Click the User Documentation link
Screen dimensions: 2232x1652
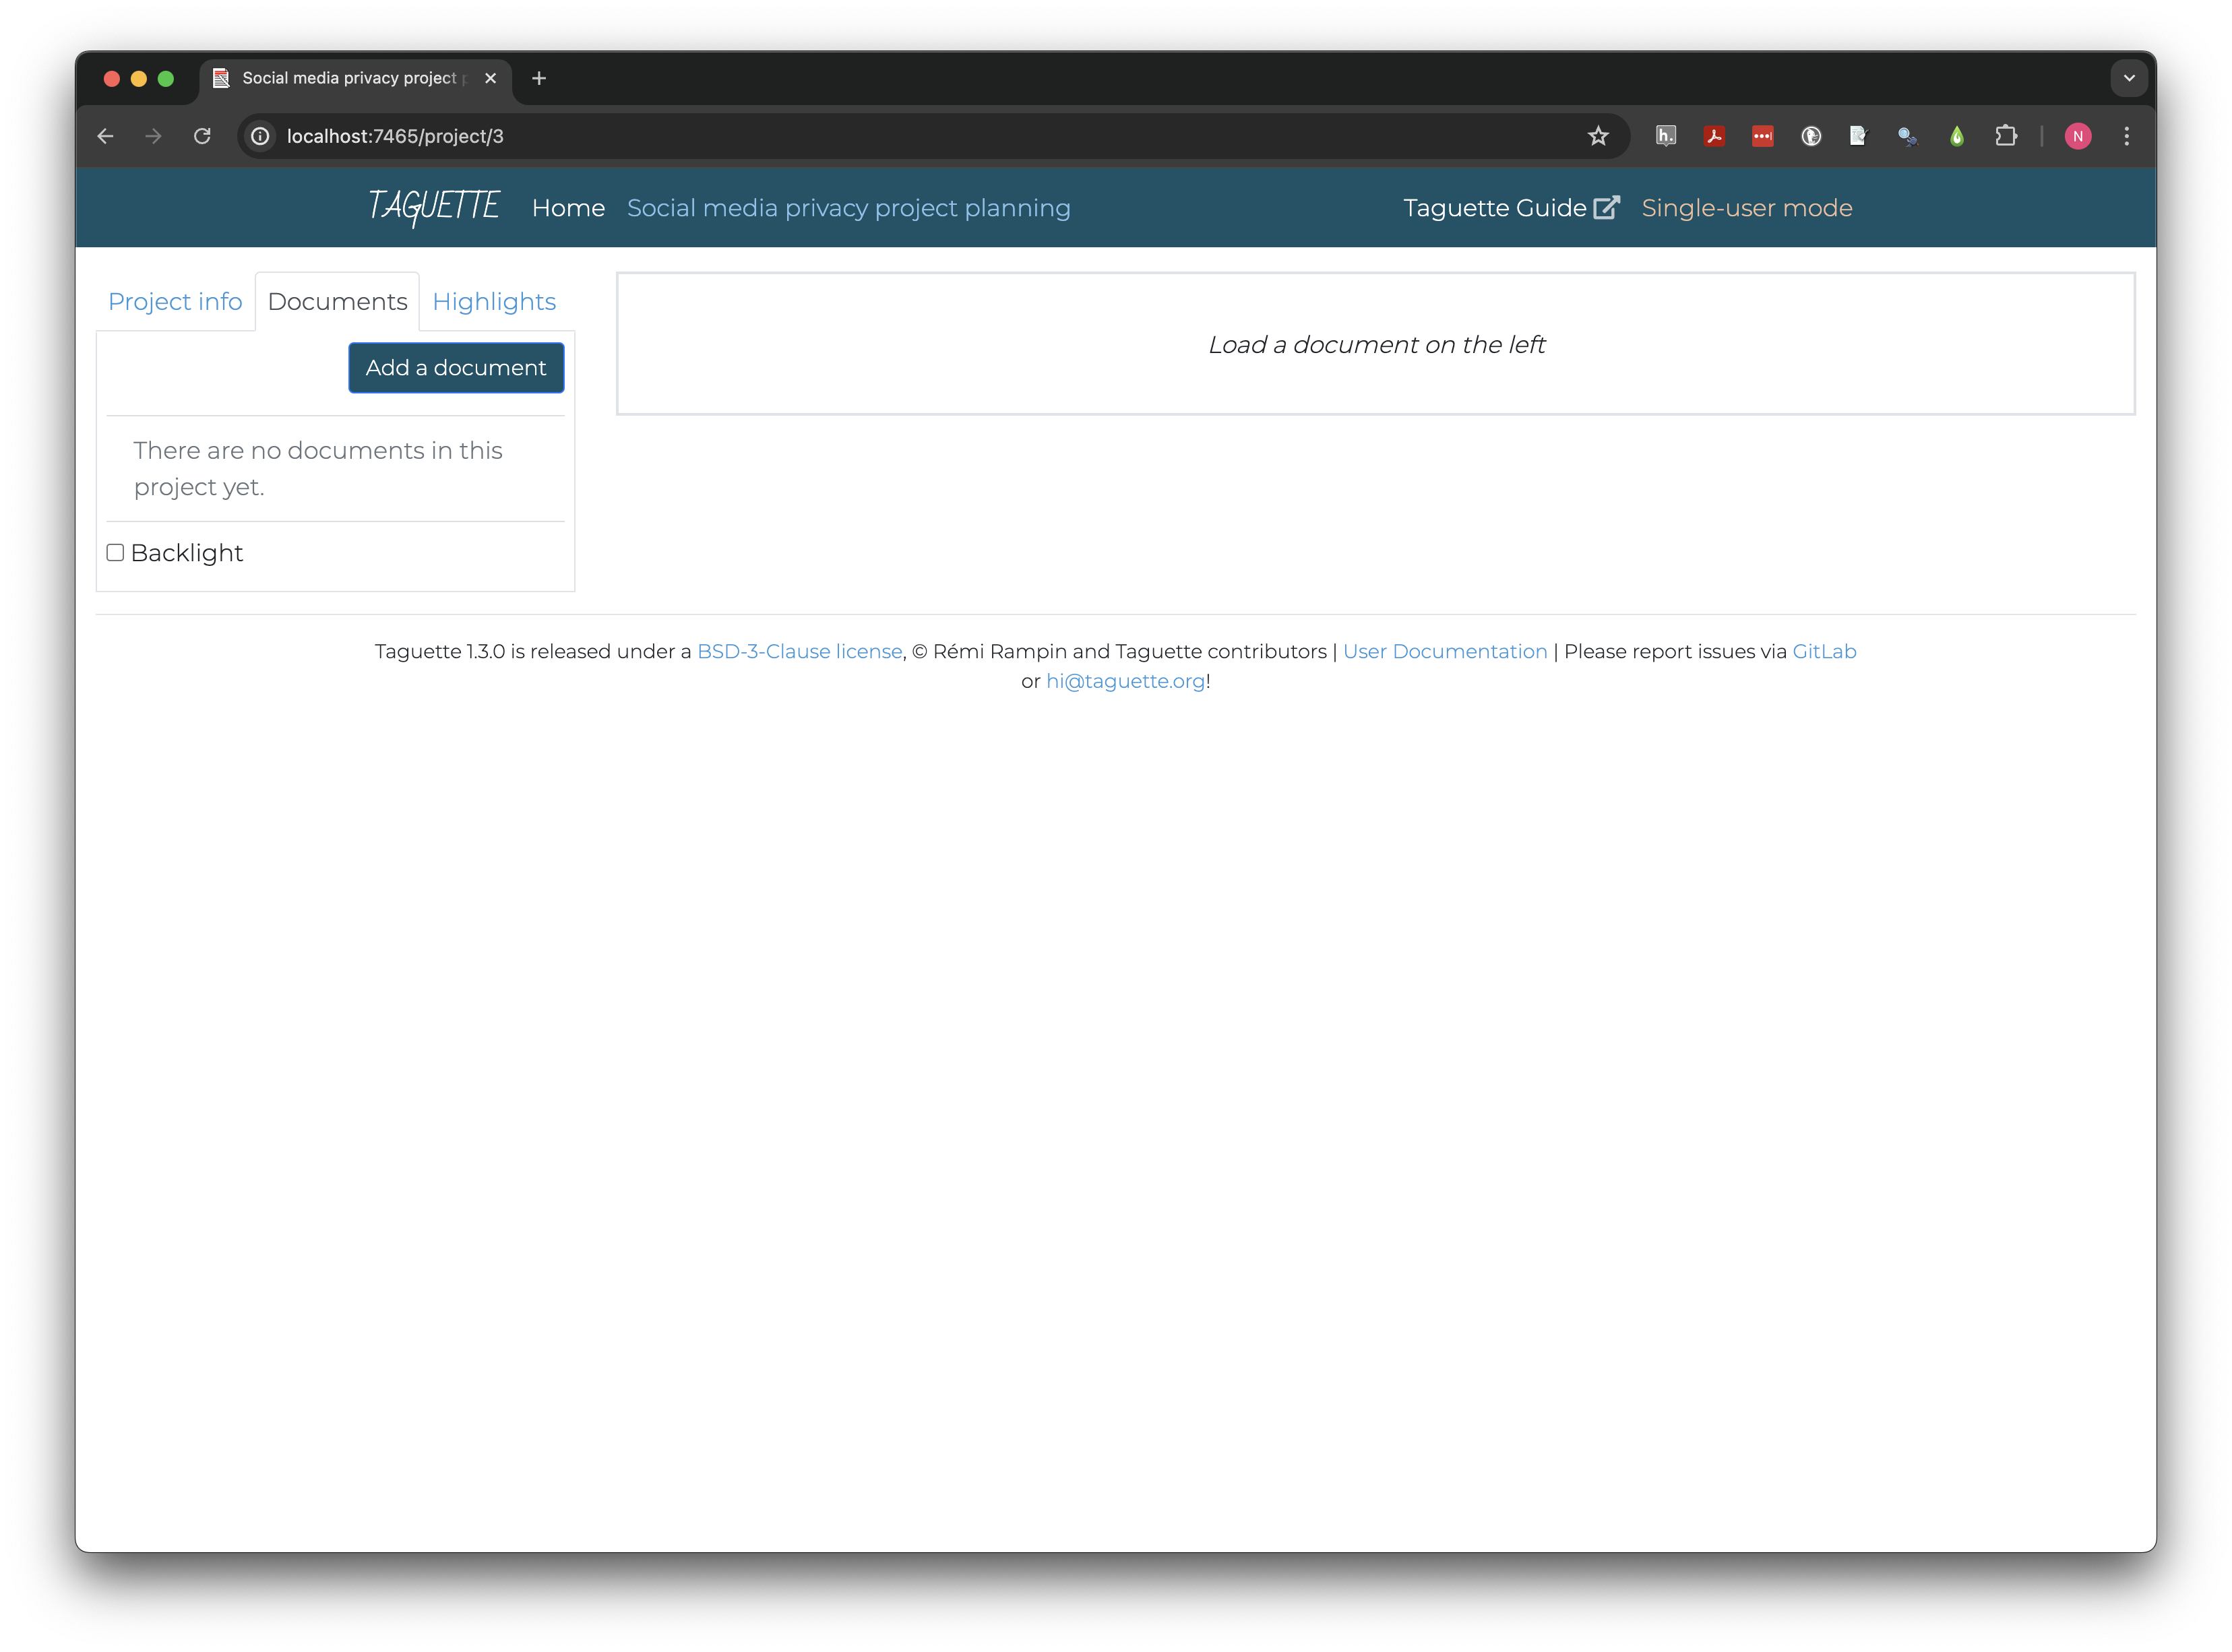point(1444,651)
